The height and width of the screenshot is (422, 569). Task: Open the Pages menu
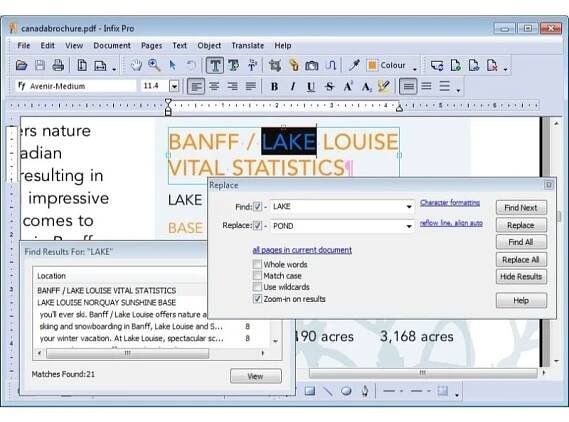(151, 45)
